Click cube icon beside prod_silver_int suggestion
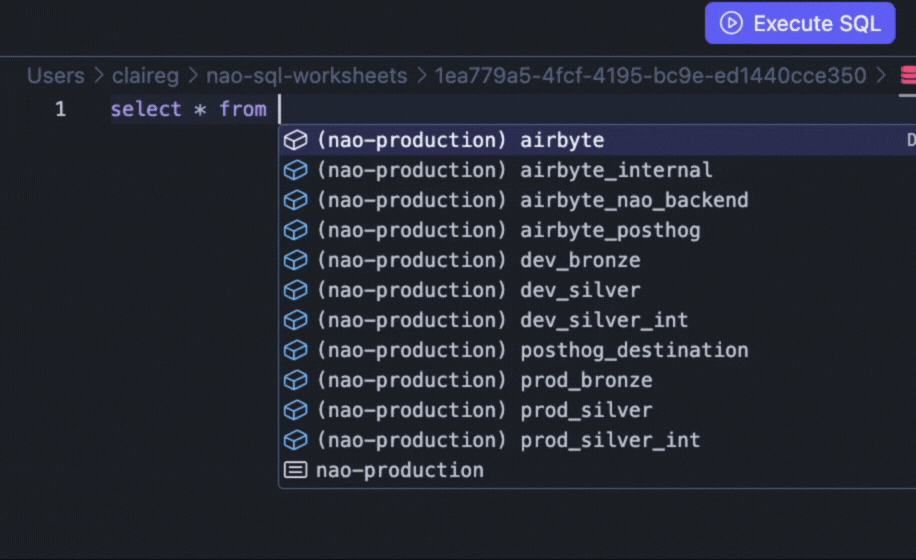The image size is (916, 560). pyautogui.click(x=295, y=440)
